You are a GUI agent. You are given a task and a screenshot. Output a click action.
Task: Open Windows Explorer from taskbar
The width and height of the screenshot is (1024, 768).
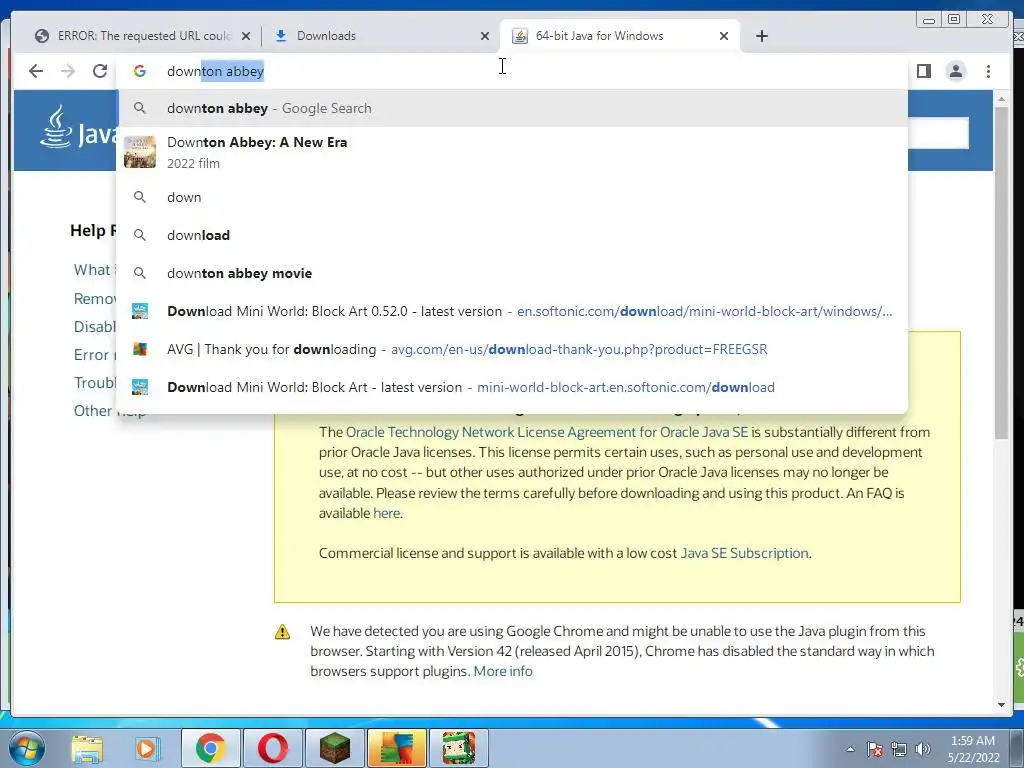click(88, 748)
